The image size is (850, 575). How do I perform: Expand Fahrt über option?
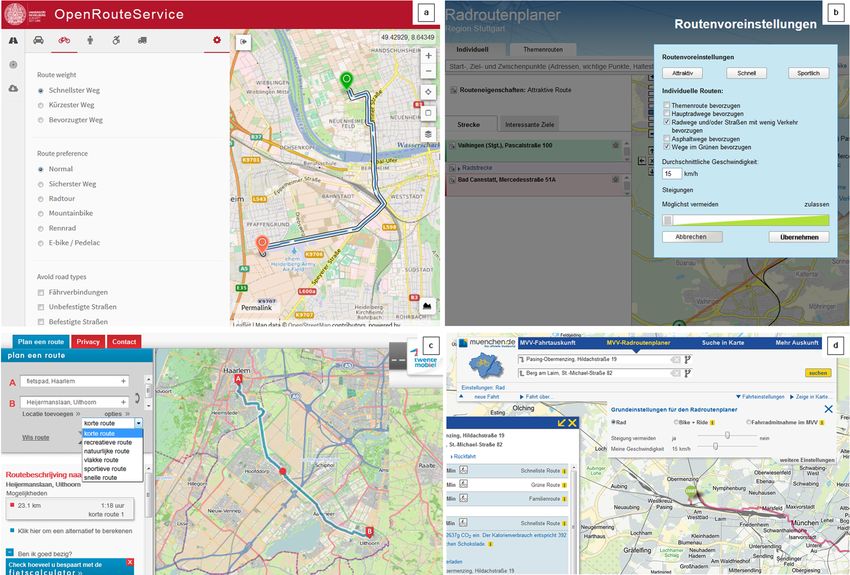click(536, 397)
